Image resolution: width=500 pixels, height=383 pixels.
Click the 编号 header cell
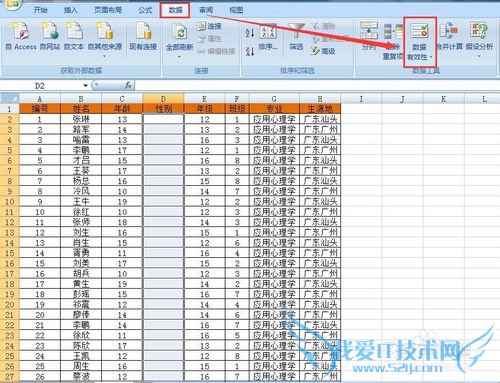point(40,109)
